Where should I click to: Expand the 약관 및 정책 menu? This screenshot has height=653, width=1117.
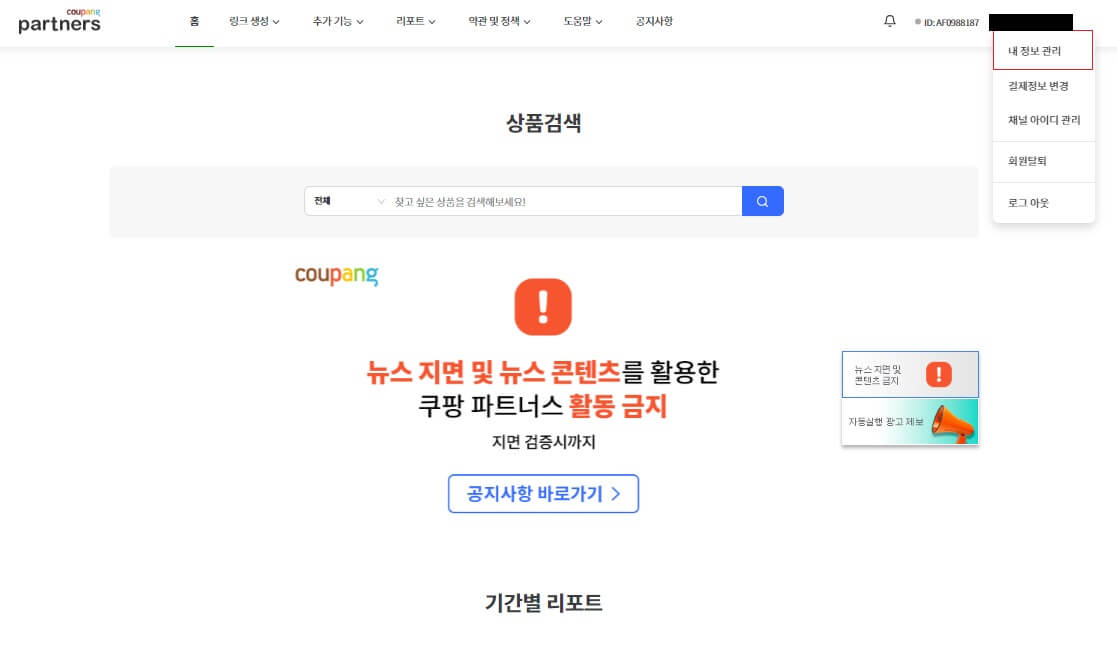(499, 21)
